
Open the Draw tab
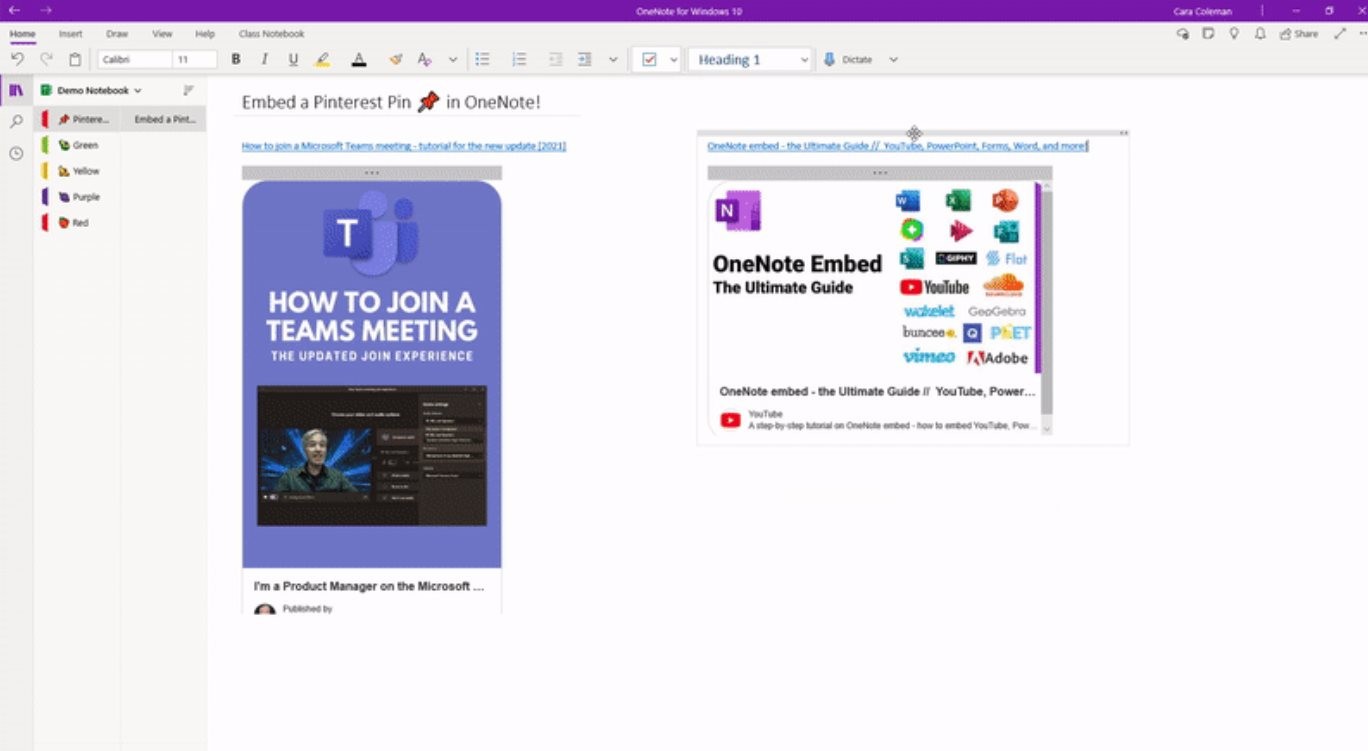117,34
